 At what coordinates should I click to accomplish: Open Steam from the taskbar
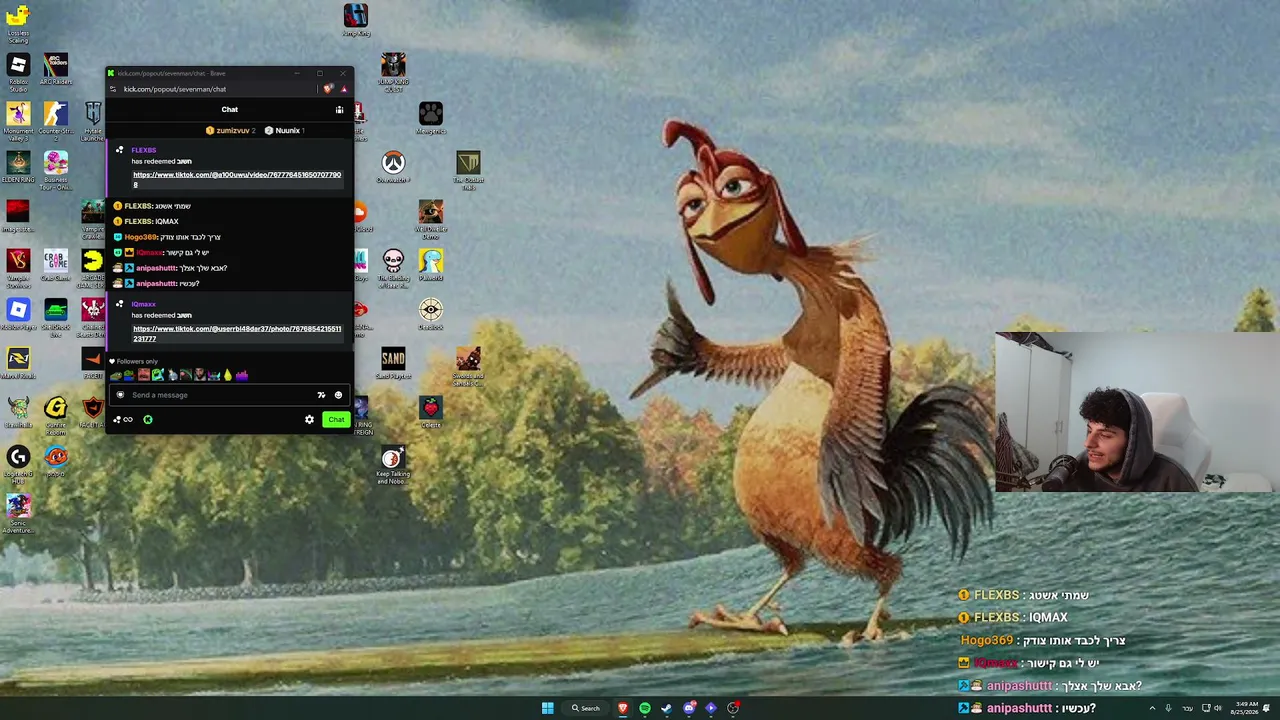pyautogui.click(x=667, y=708)
